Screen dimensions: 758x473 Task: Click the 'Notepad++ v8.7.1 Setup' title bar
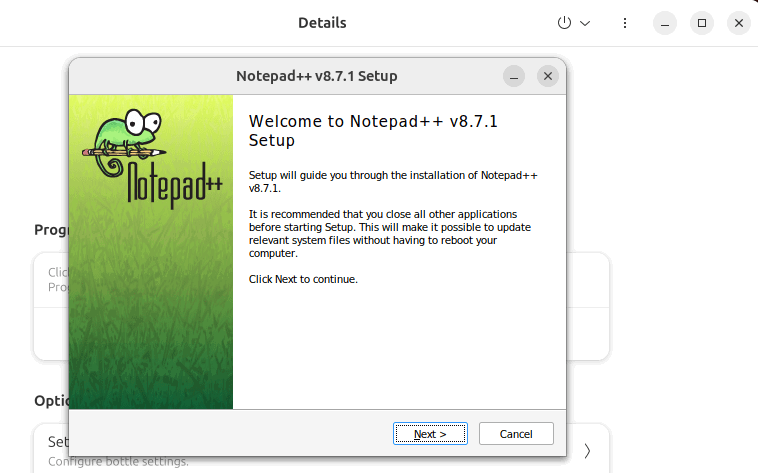(316, 76)
